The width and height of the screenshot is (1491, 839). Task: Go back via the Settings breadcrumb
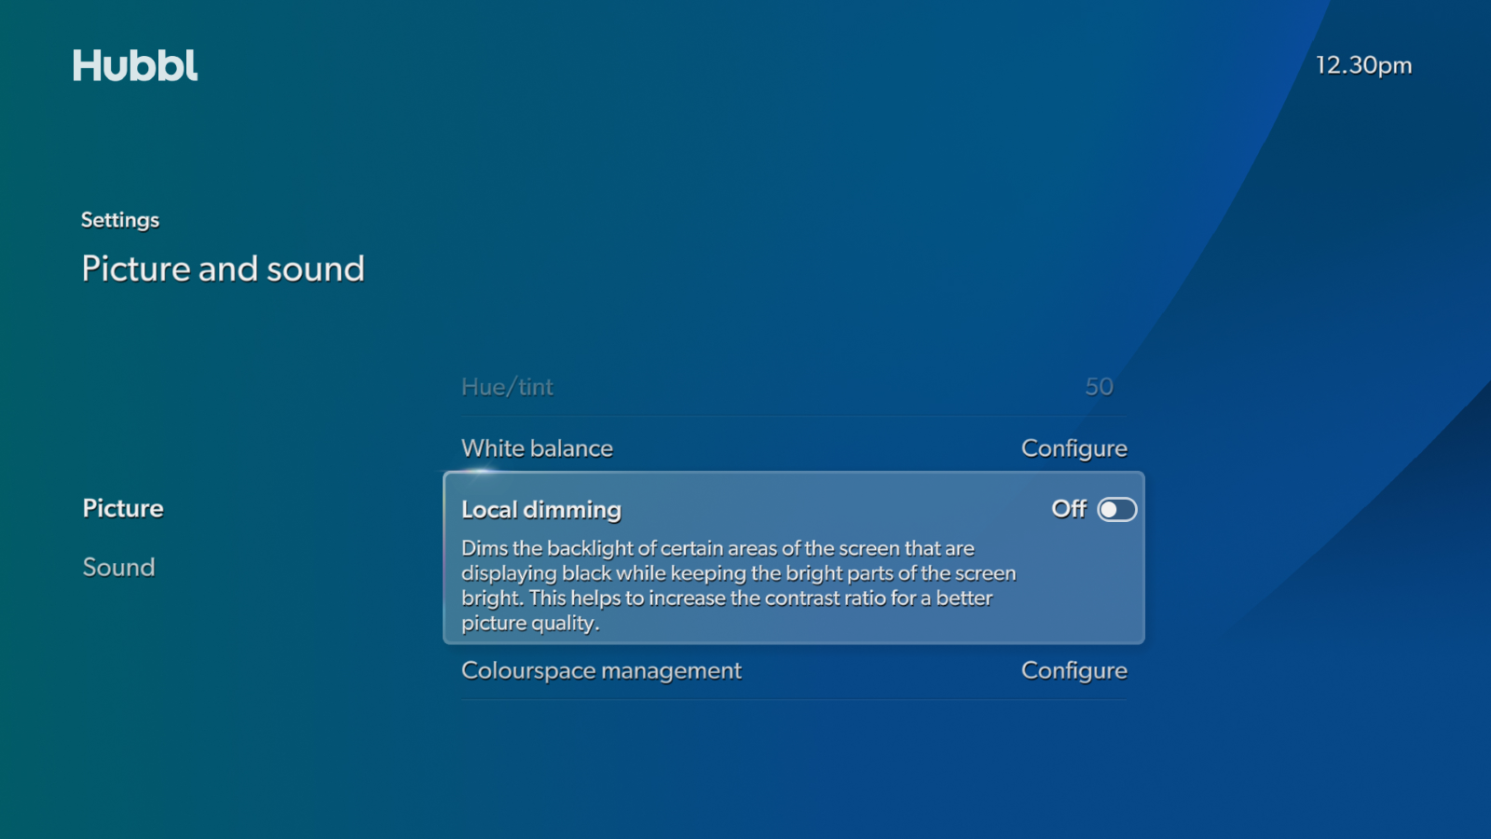point(120,220)
